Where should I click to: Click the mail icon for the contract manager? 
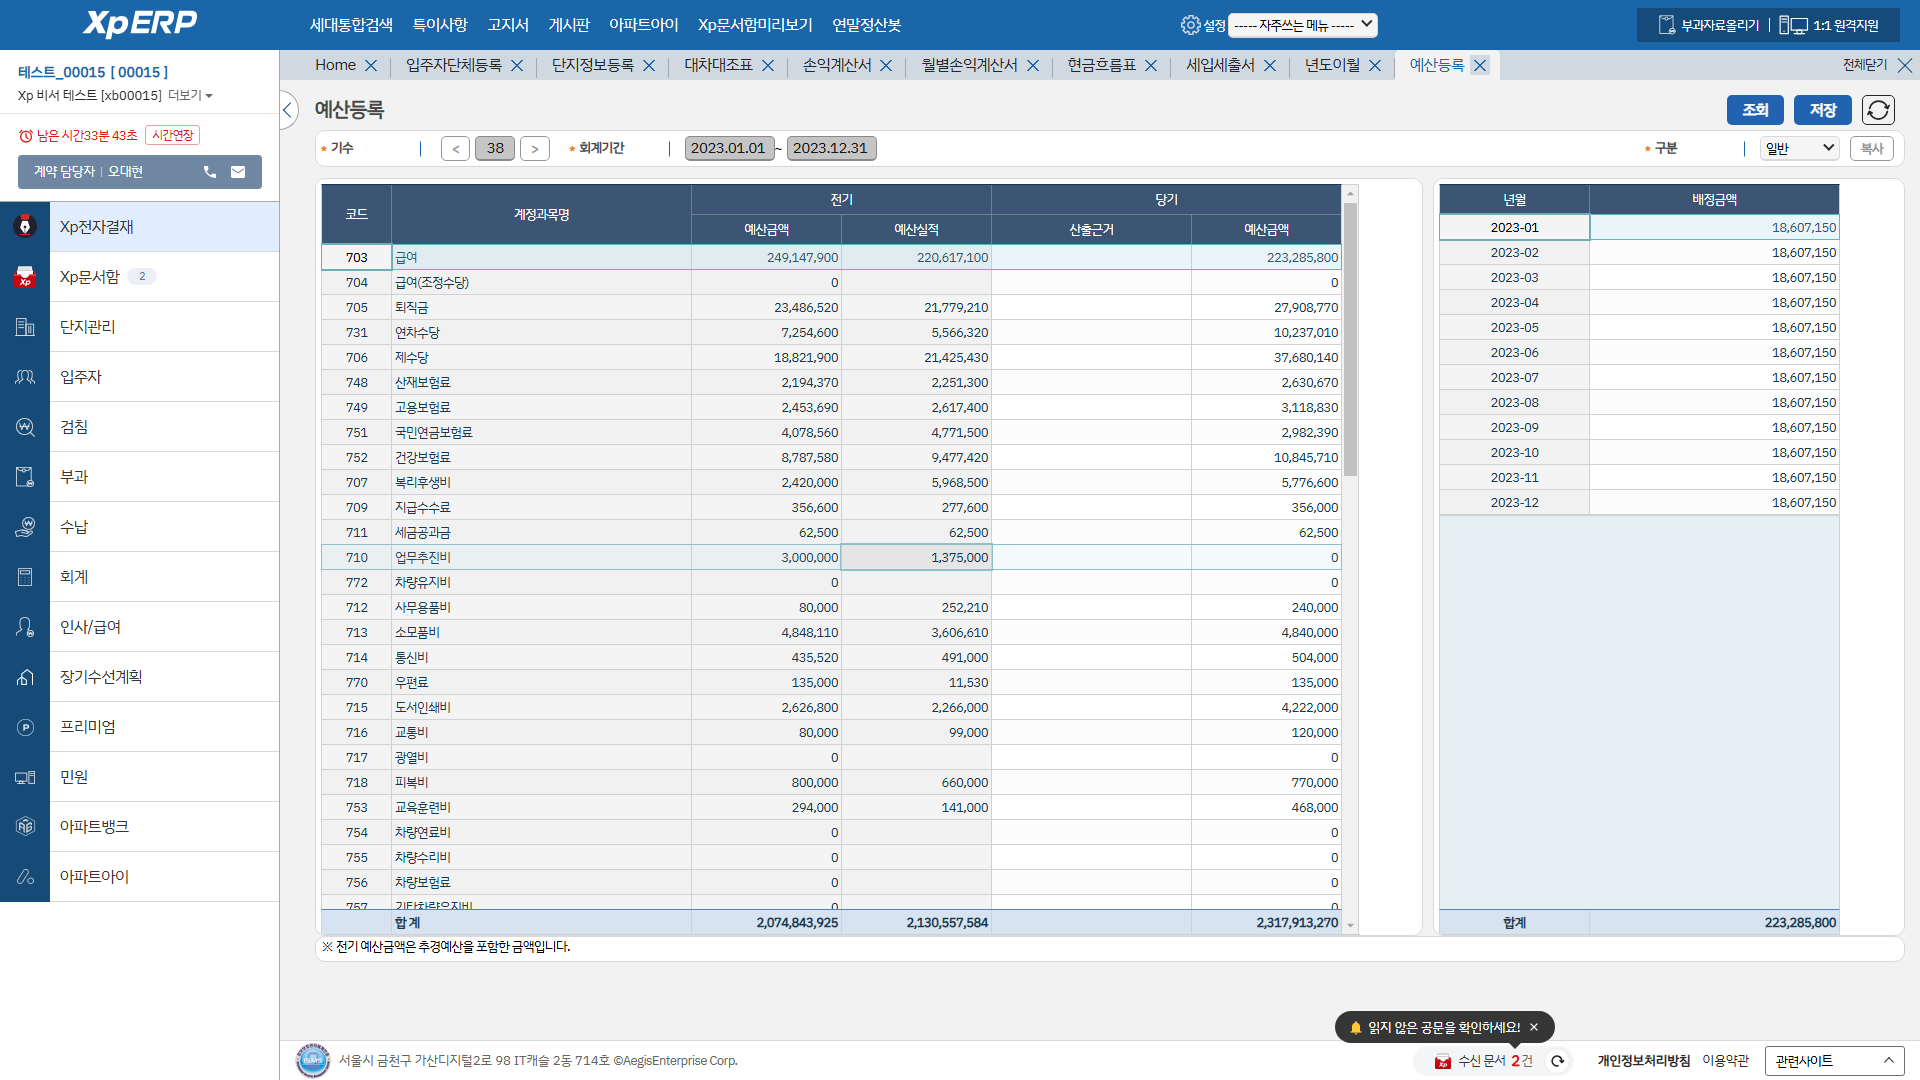[238, 172]
